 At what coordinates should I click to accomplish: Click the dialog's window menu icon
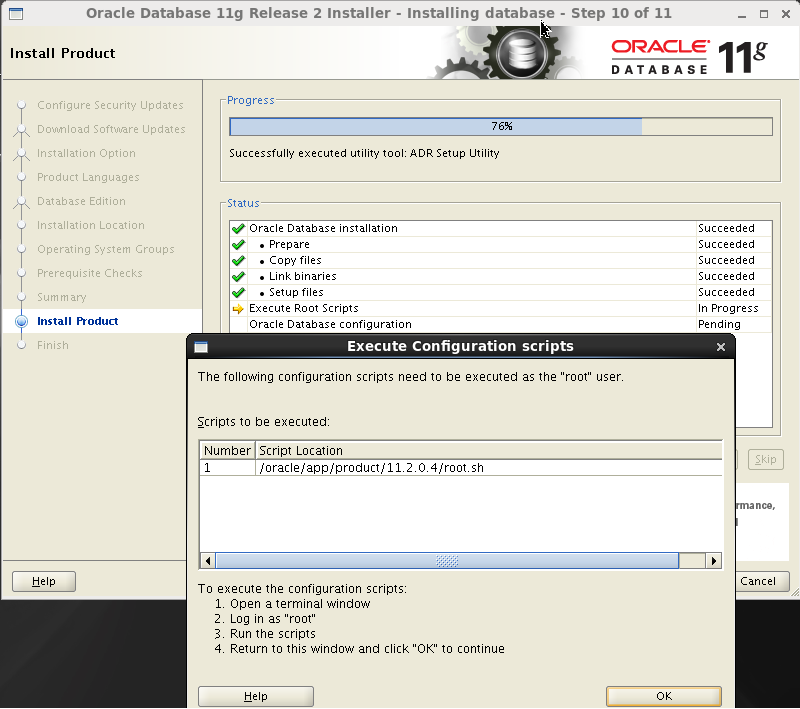201,347
